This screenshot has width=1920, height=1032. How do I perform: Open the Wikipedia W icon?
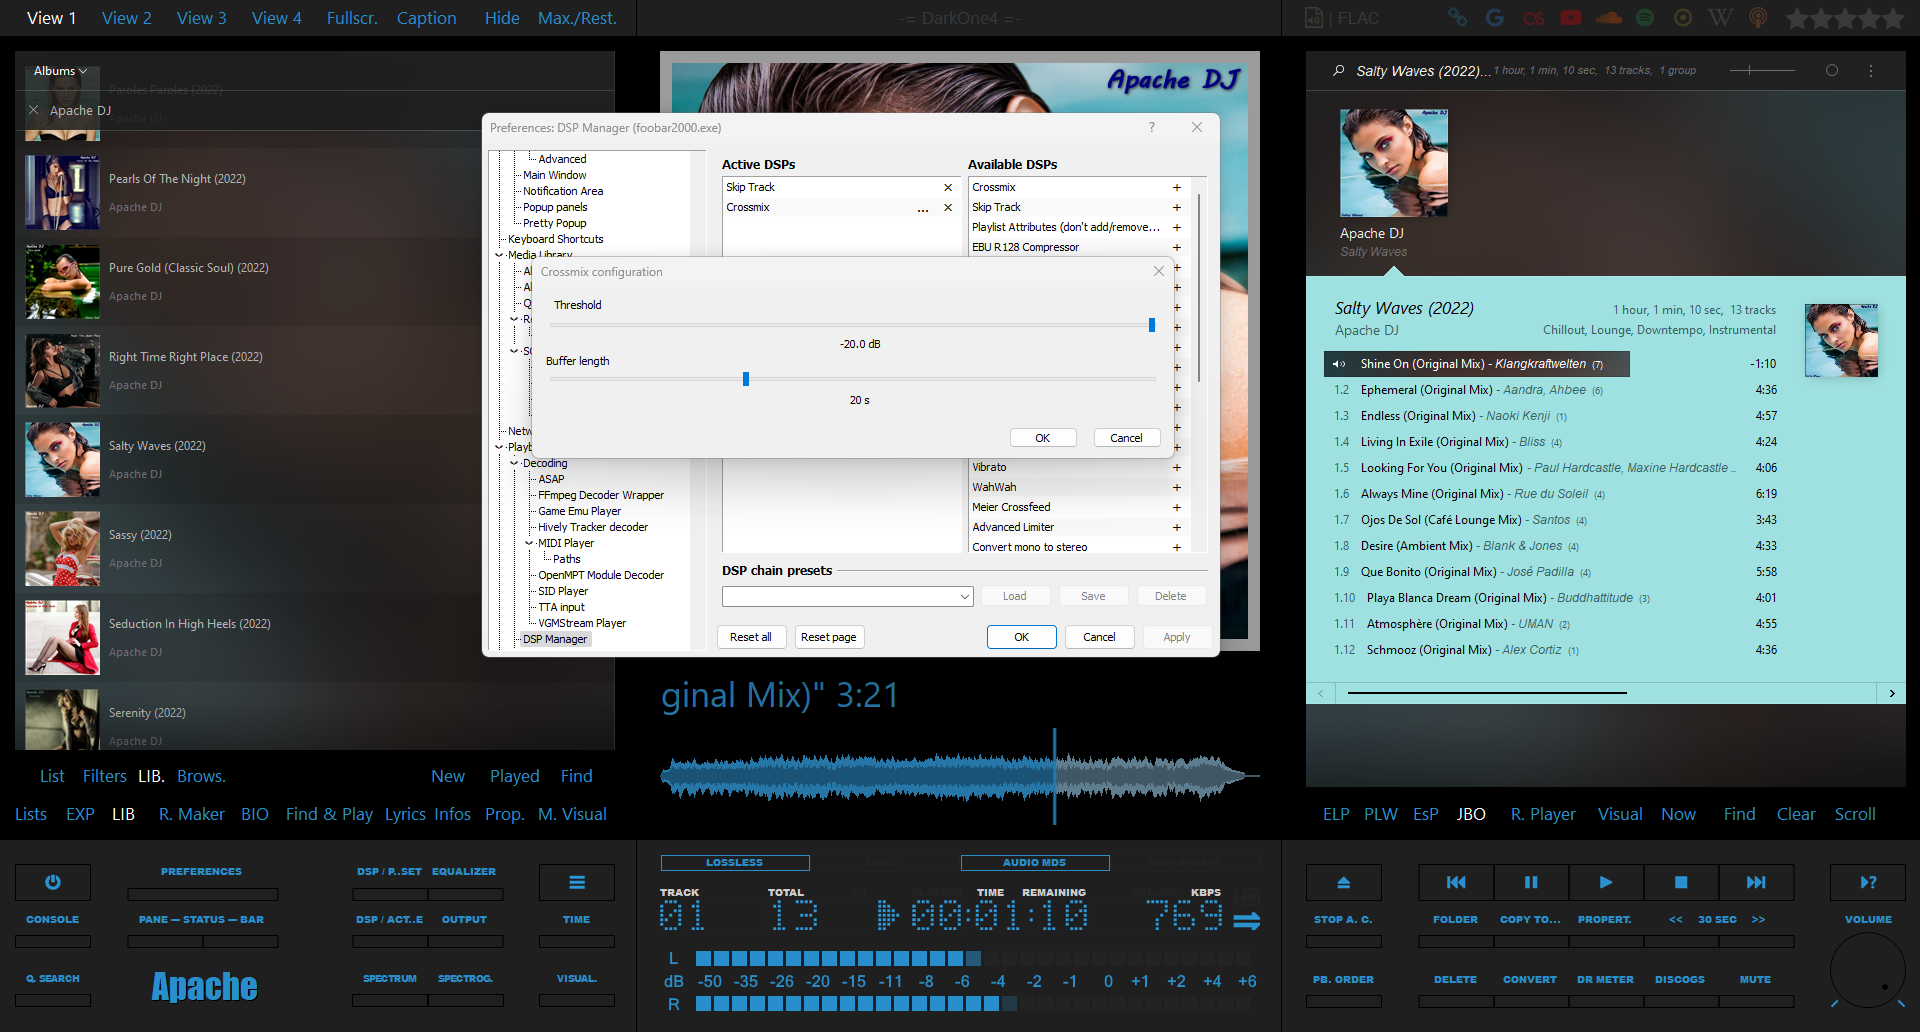click(1720, 18)
